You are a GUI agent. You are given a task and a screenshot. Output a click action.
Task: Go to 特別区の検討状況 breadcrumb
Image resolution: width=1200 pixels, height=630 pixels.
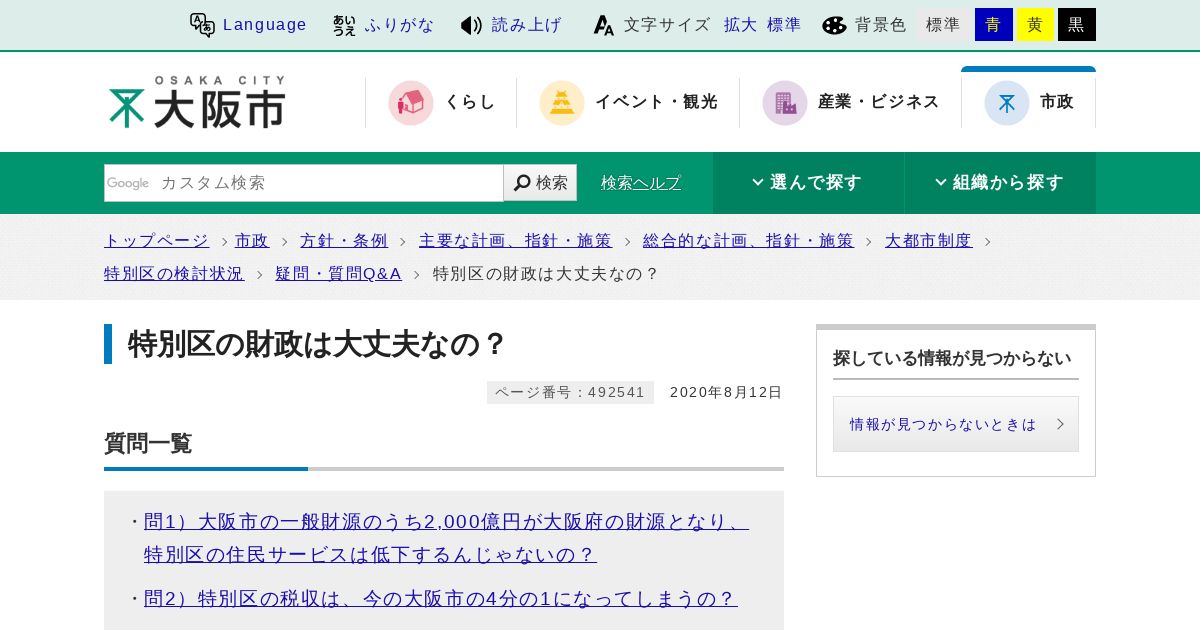pyautogui.click(x=174, y=274)
